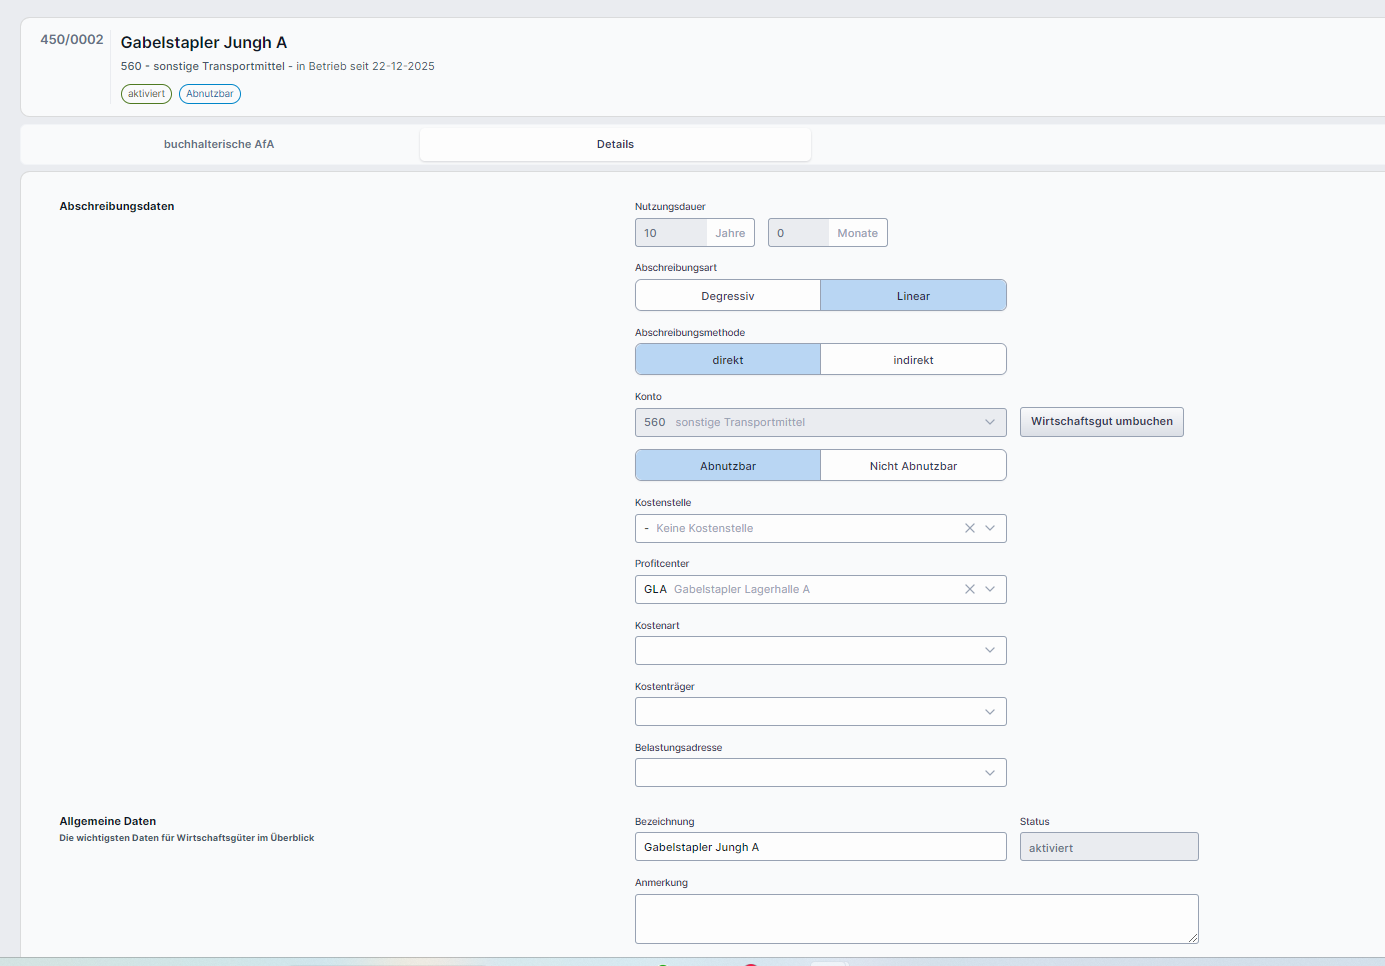1385x966 pixels.
Task: Expand the Belastungsadresse dropdown
Action: click(820, 773)
